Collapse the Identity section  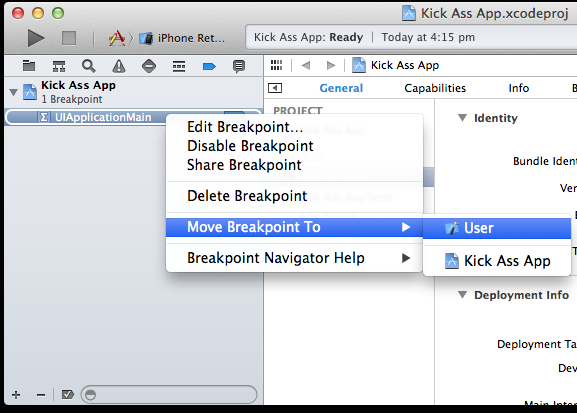pyautogui.click(x=462, y=118)
